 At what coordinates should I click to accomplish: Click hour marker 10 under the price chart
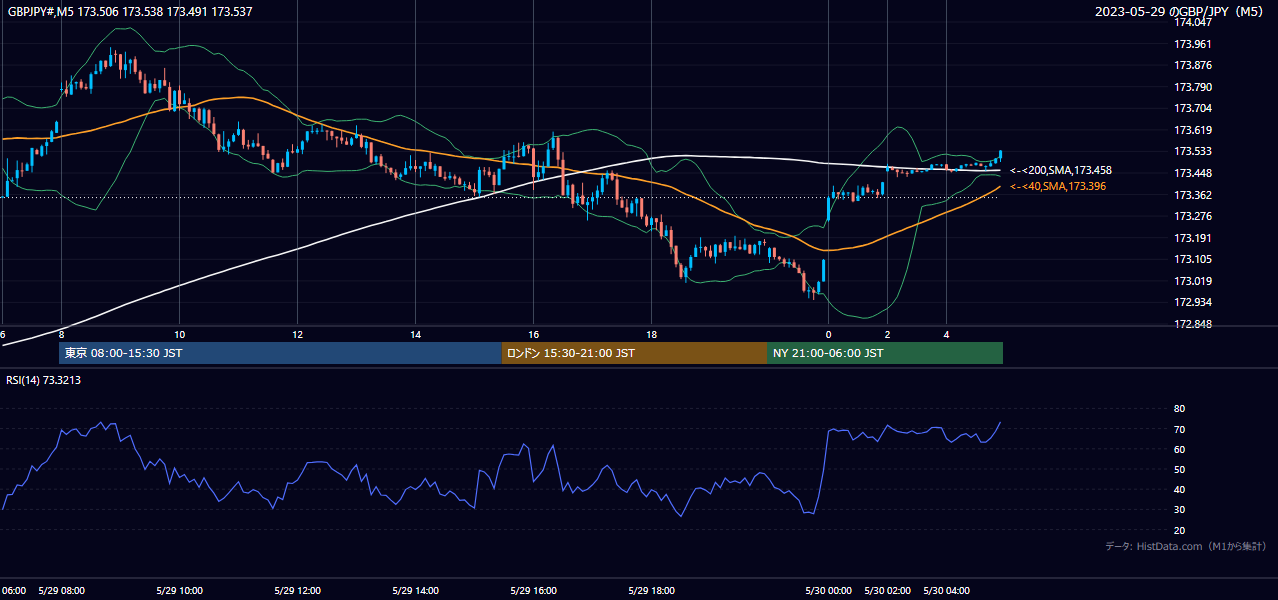pyautogui.click(x=179, y=334)
